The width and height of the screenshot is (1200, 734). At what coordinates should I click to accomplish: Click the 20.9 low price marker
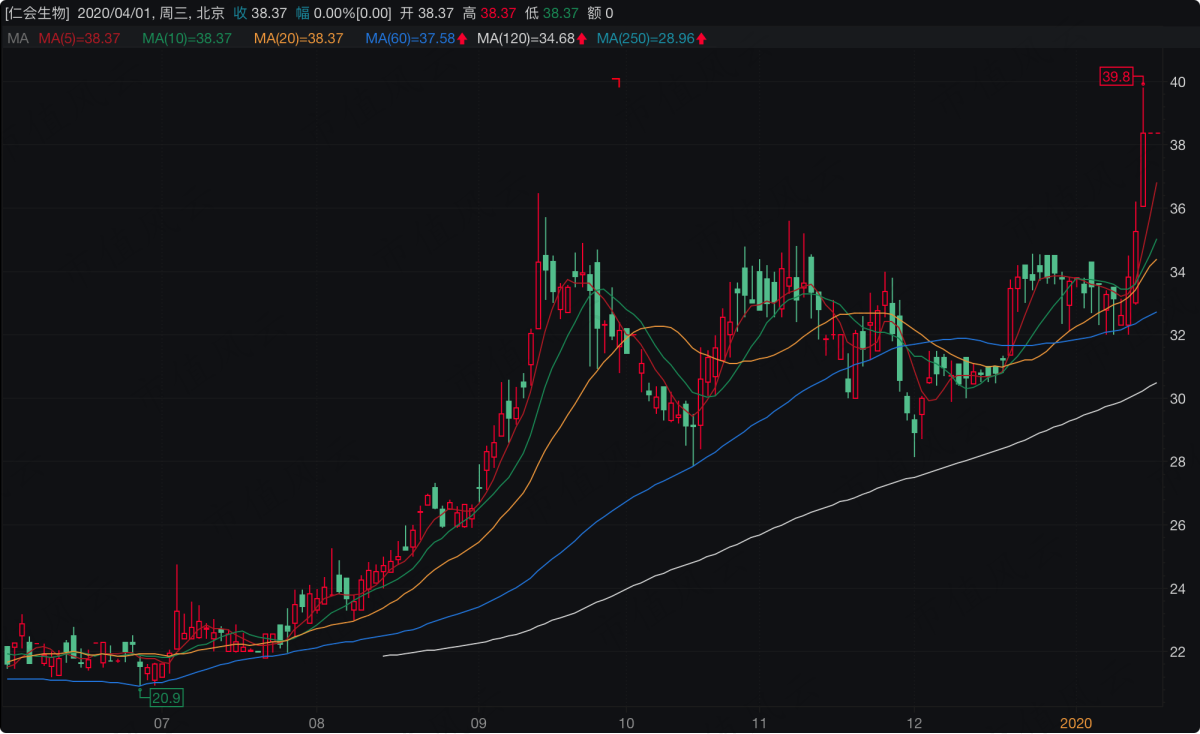(x=166, y=697)
